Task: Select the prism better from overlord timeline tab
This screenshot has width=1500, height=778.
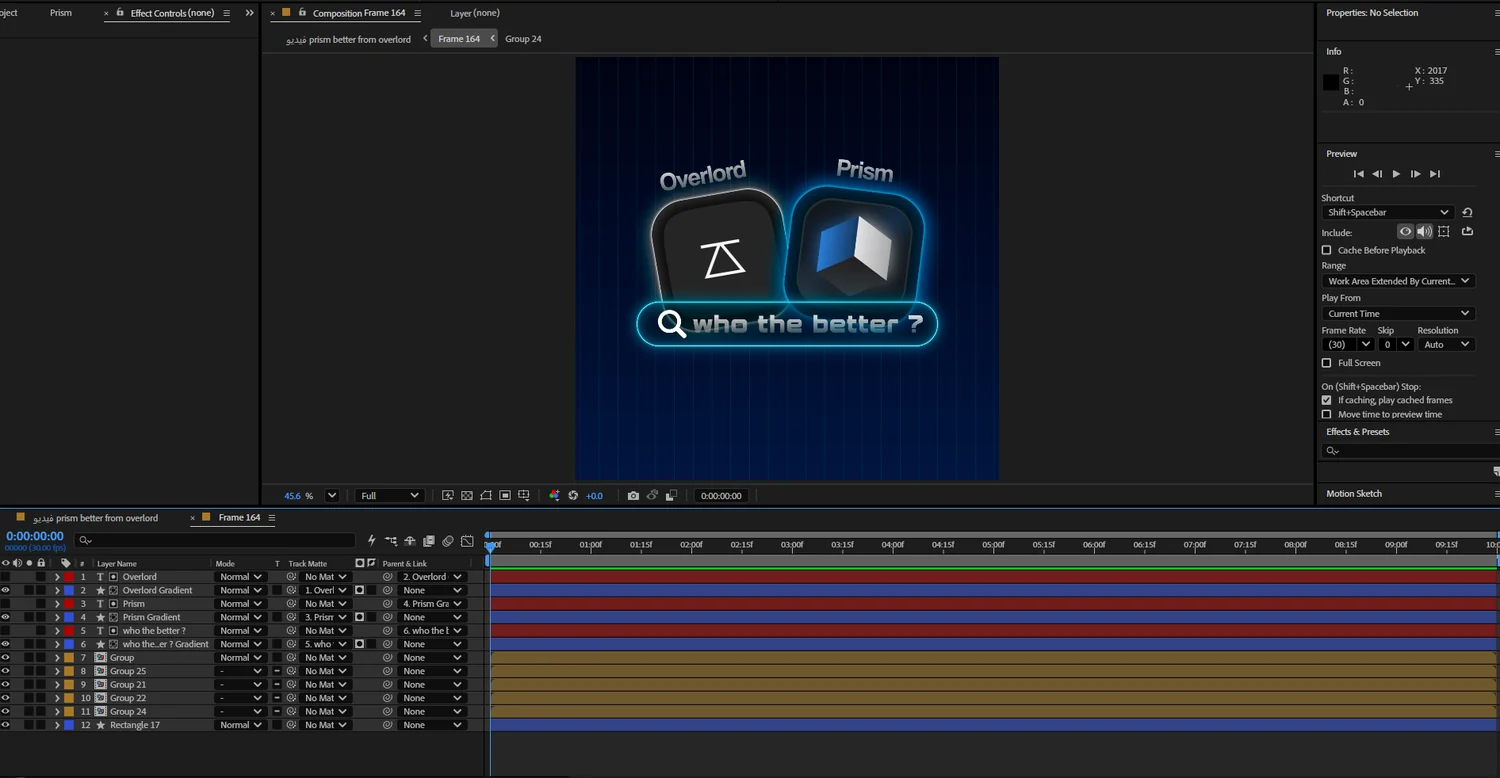Action: 96,518
